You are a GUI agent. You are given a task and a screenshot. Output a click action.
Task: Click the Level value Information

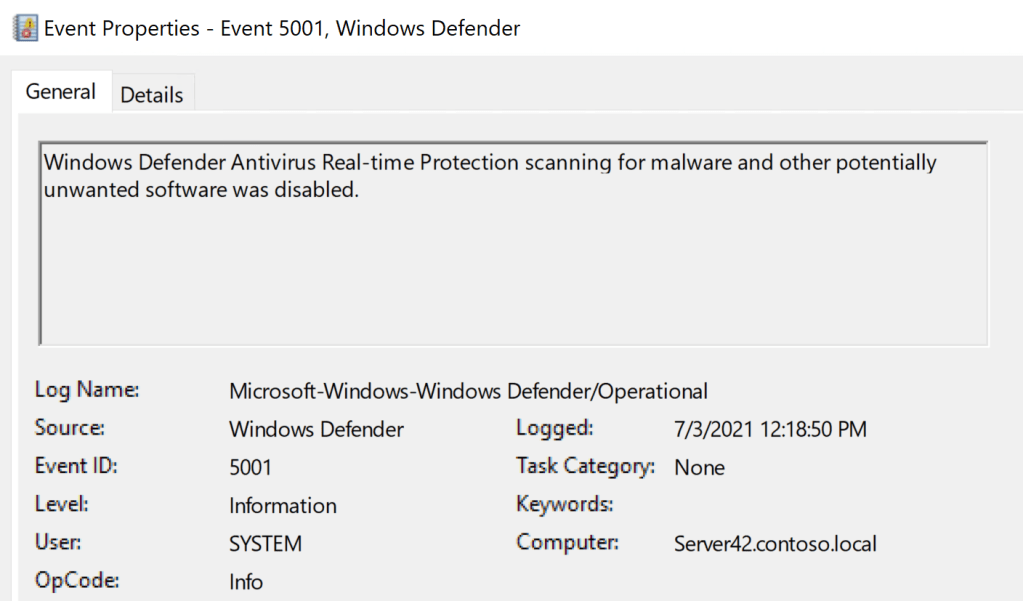click(283, 506)
